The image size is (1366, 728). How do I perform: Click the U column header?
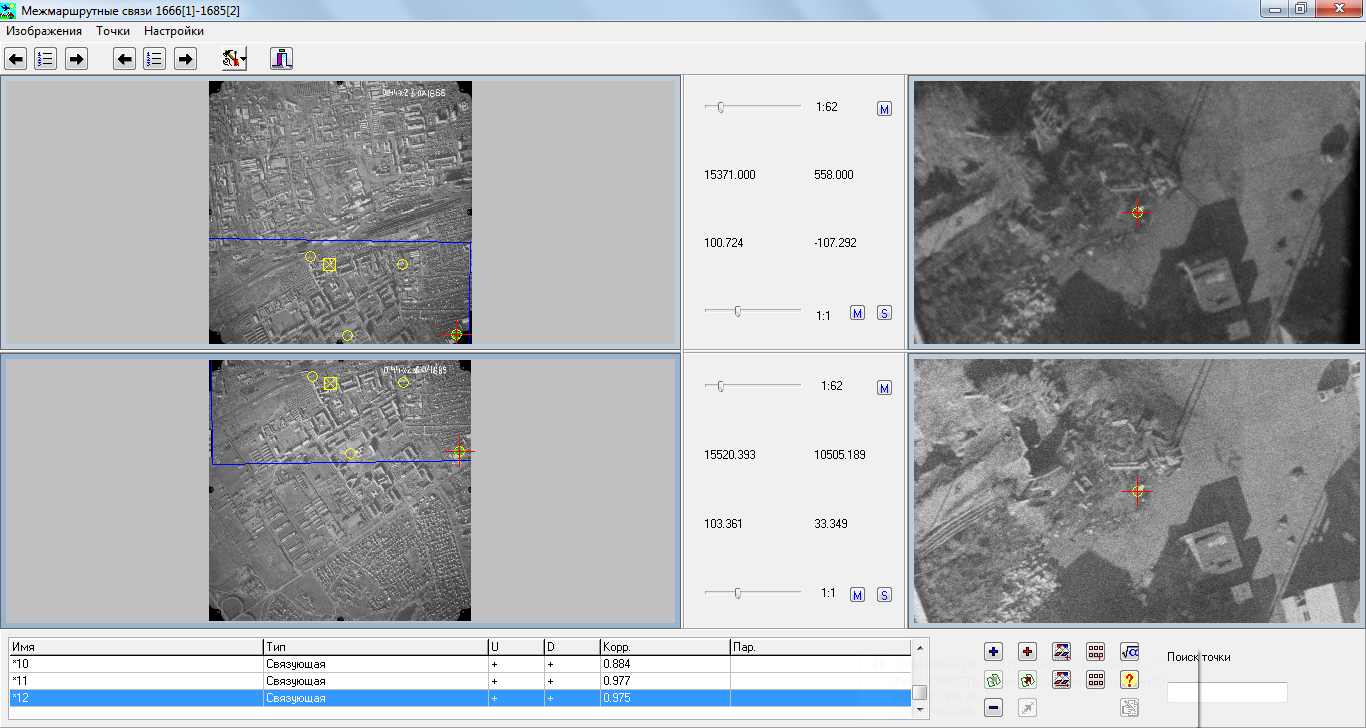pos(515,647)
